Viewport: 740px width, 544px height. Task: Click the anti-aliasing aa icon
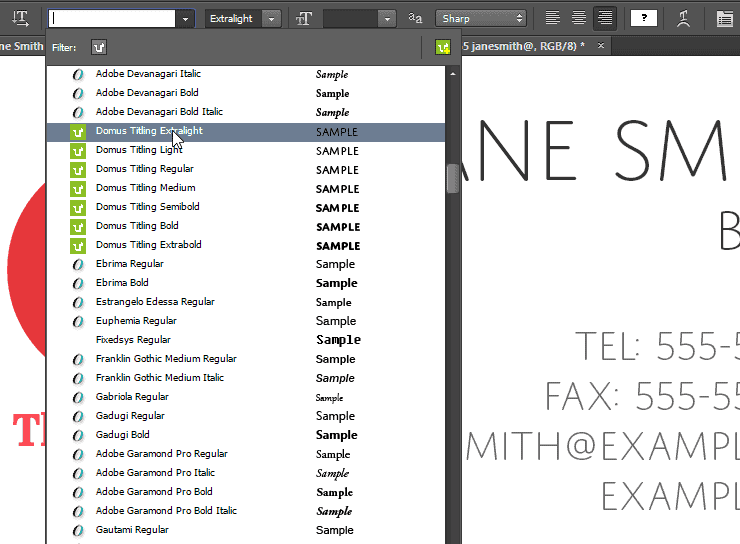tap(415, 18)
